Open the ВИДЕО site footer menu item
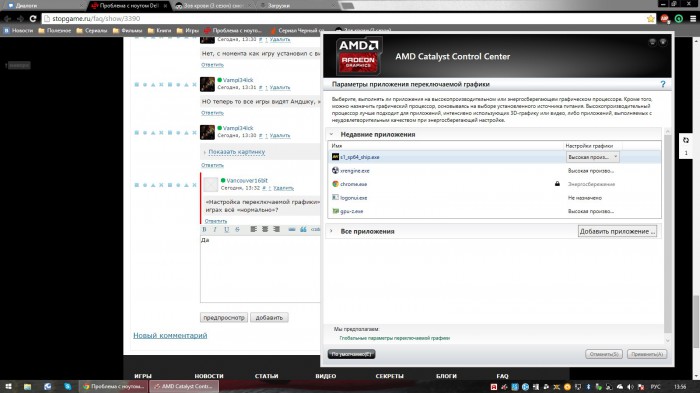700x393 pixels. [x=325, y=376]
